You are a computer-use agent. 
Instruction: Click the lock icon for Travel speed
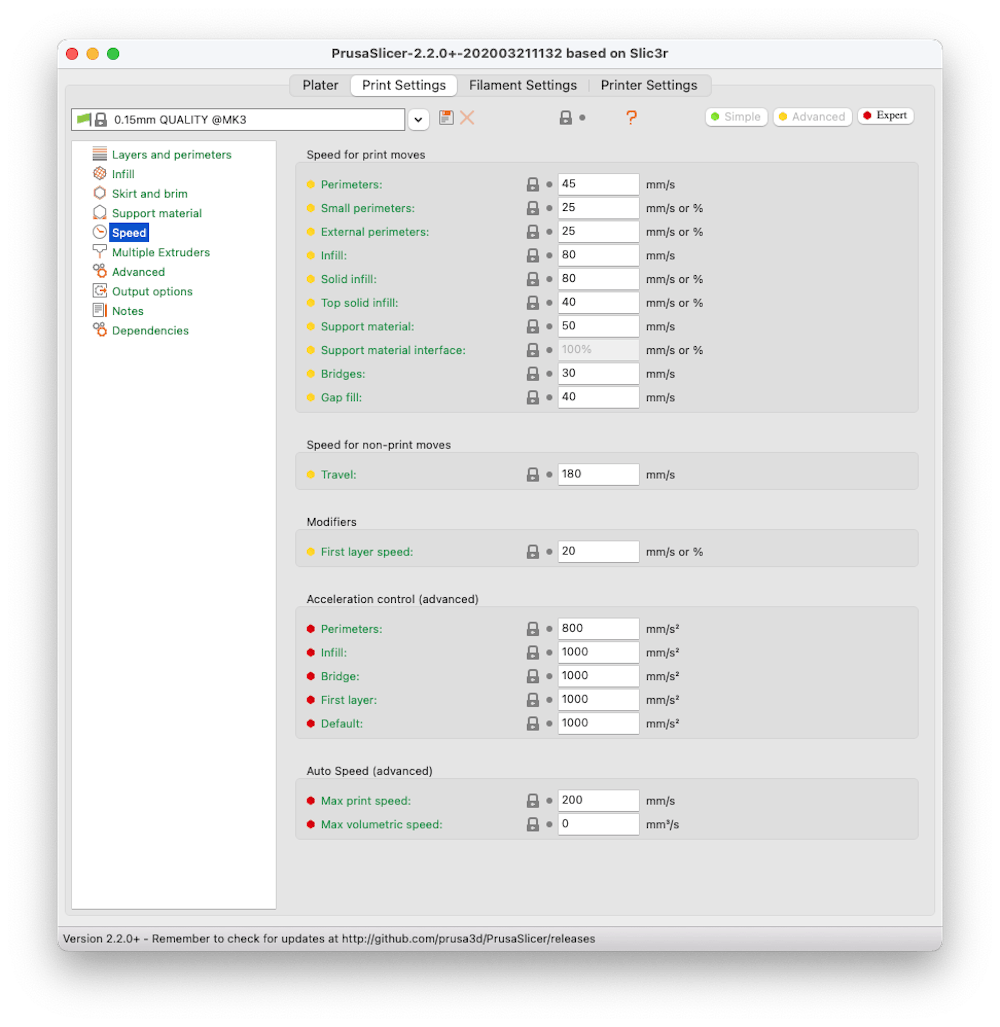click(532, 475)
